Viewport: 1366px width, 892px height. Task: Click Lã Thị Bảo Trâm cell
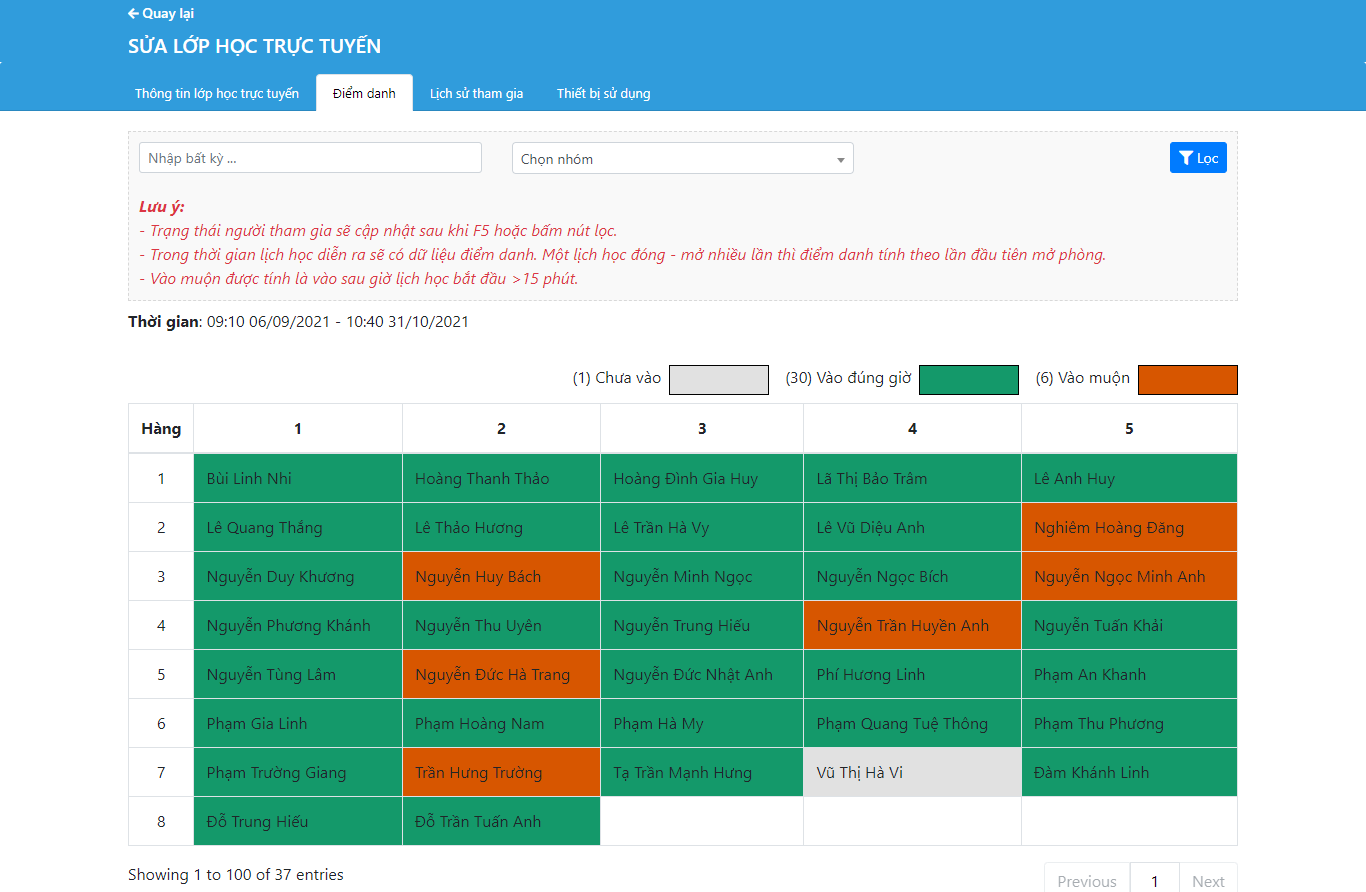coord(912,479)
